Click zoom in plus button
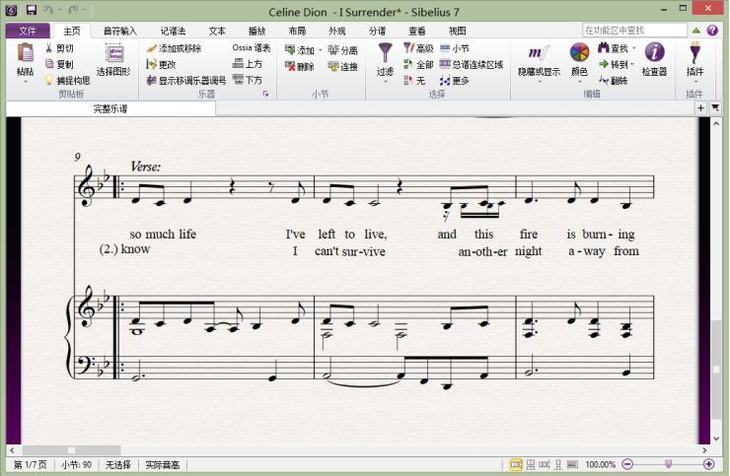Viewport: 730px width, 476px height. pyautogui.click(x=709, y=464)
